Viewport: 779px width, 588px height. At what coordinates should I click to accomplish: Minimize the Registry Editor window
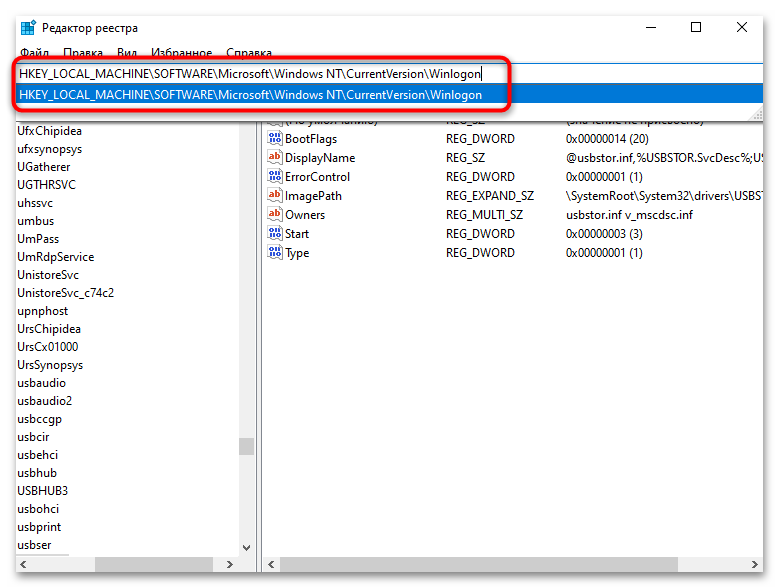coord(651,27)
